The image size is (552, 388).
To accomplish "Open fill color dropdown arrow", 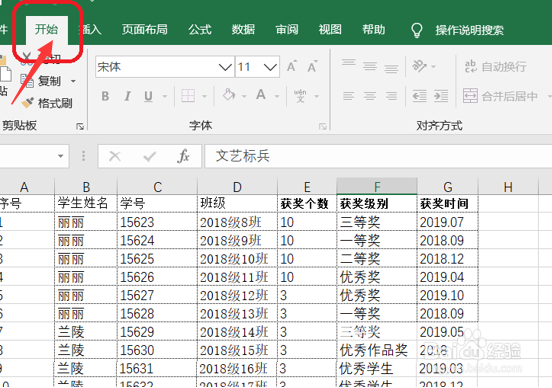I will [x=244, y=96].
